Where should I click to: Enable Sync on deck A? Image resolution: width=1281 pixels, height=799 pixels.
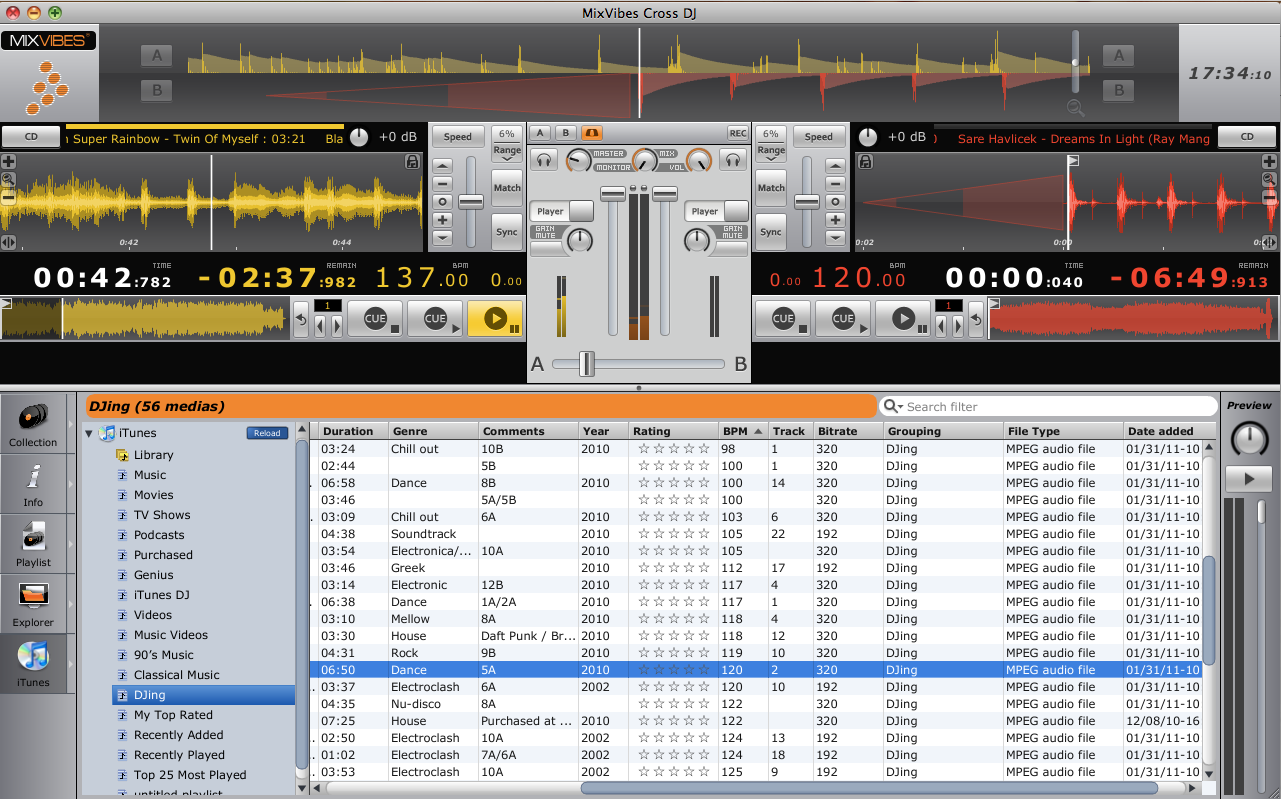[x=507, y=232]
